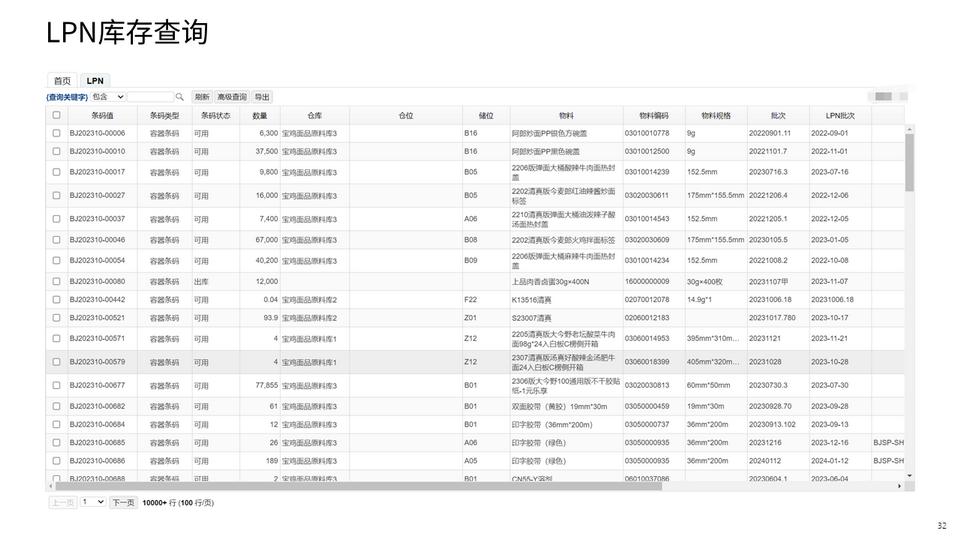This screenshot has height=540, width=960.
Task: Select the LPN tab
Action: (x=95, y=80)
